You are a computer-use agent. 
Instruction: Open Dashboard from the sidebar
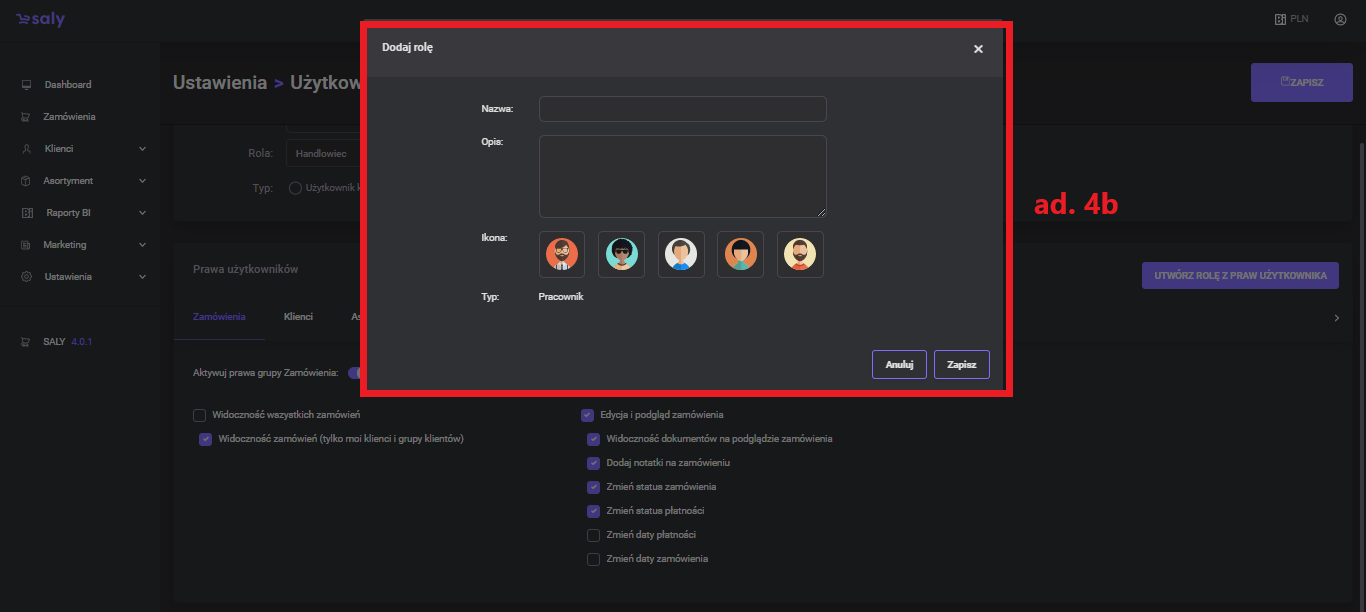[67, 85]
